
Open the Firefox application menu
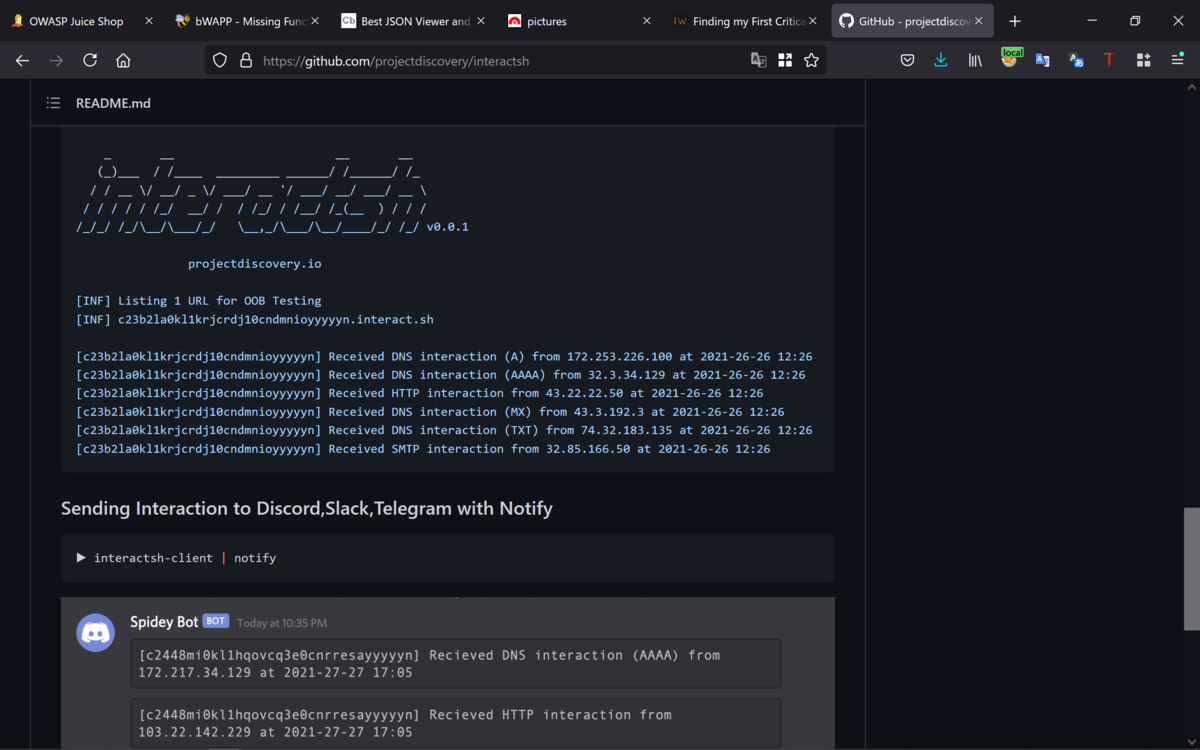click(1177, 61)
